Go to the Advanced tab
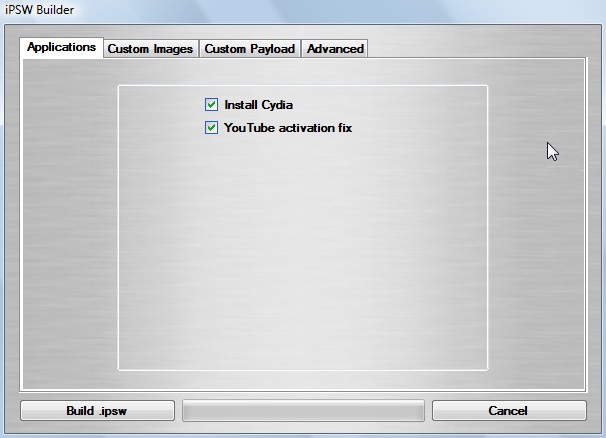Image resolution: width=606 pixels, height=438 pixels. coord(335,49)
